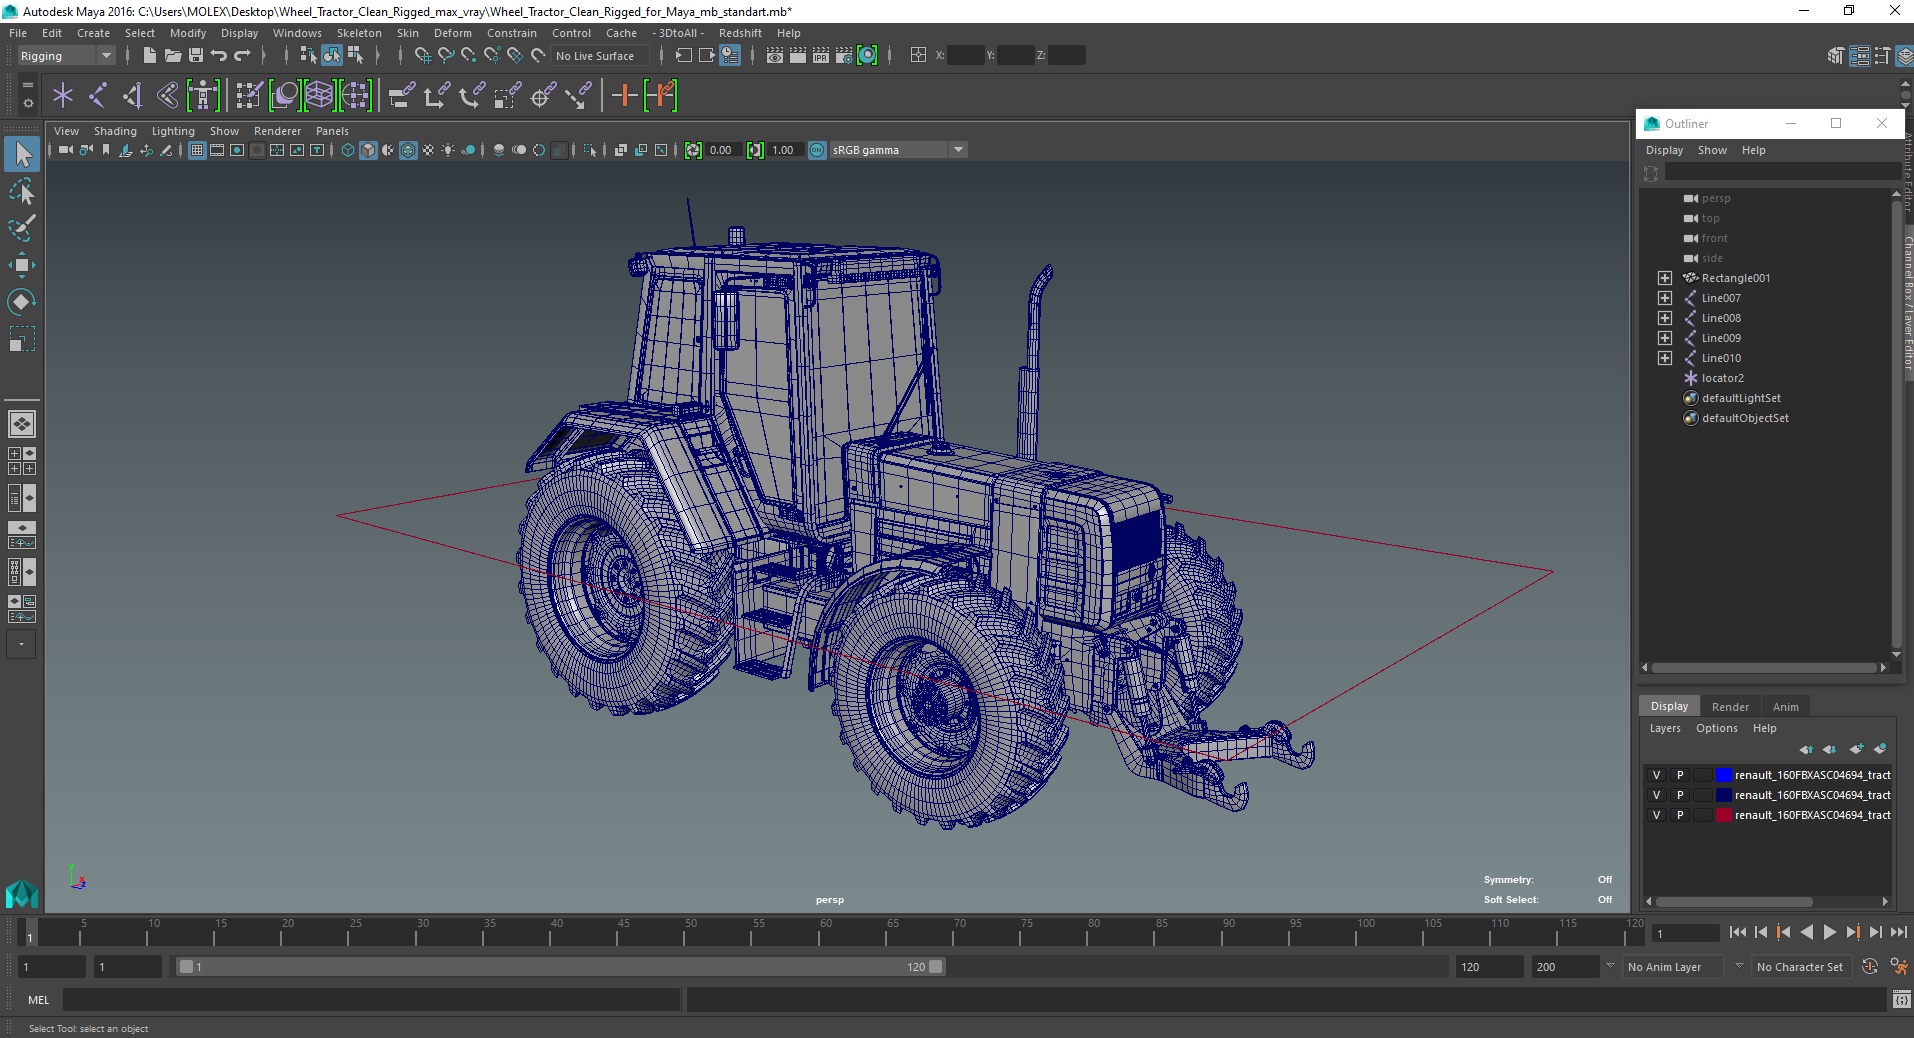This screenshot has height=1038, width=1914.
Task: Go to end of playback range
Action: (x=1899, y=932)
